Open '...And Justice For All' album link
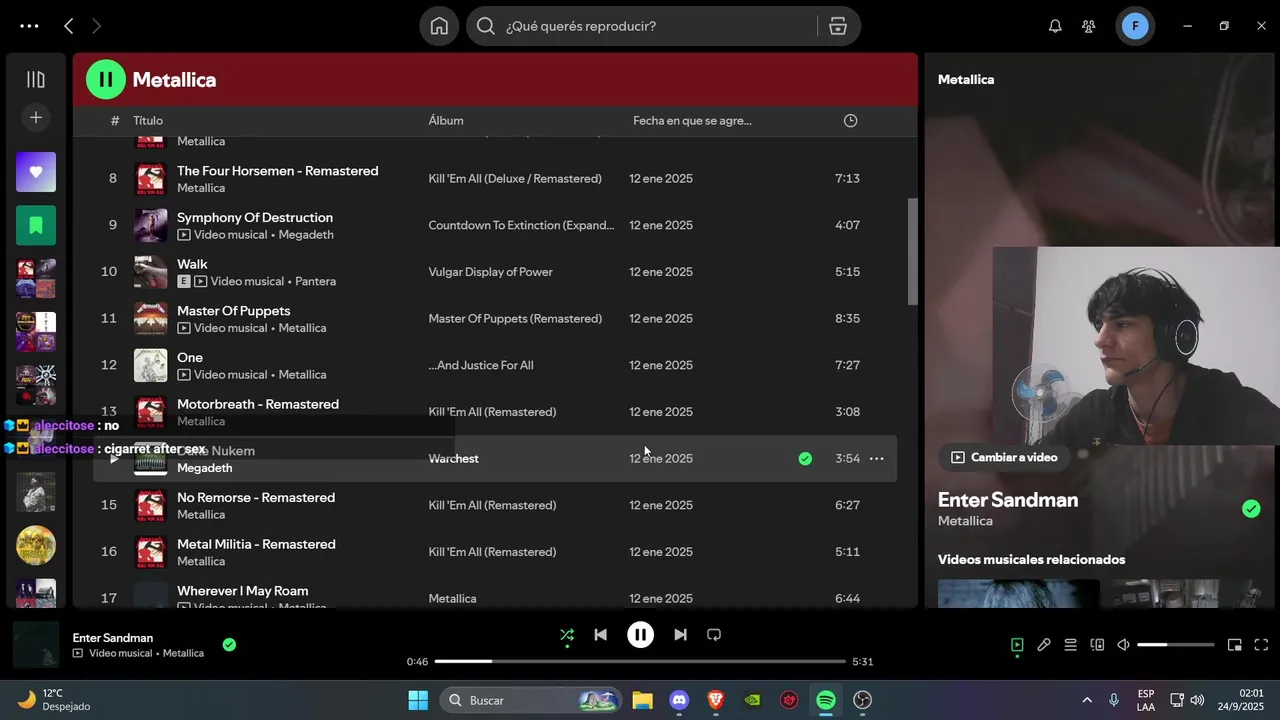Screen dimensions: 1280x720 (481, 365)
